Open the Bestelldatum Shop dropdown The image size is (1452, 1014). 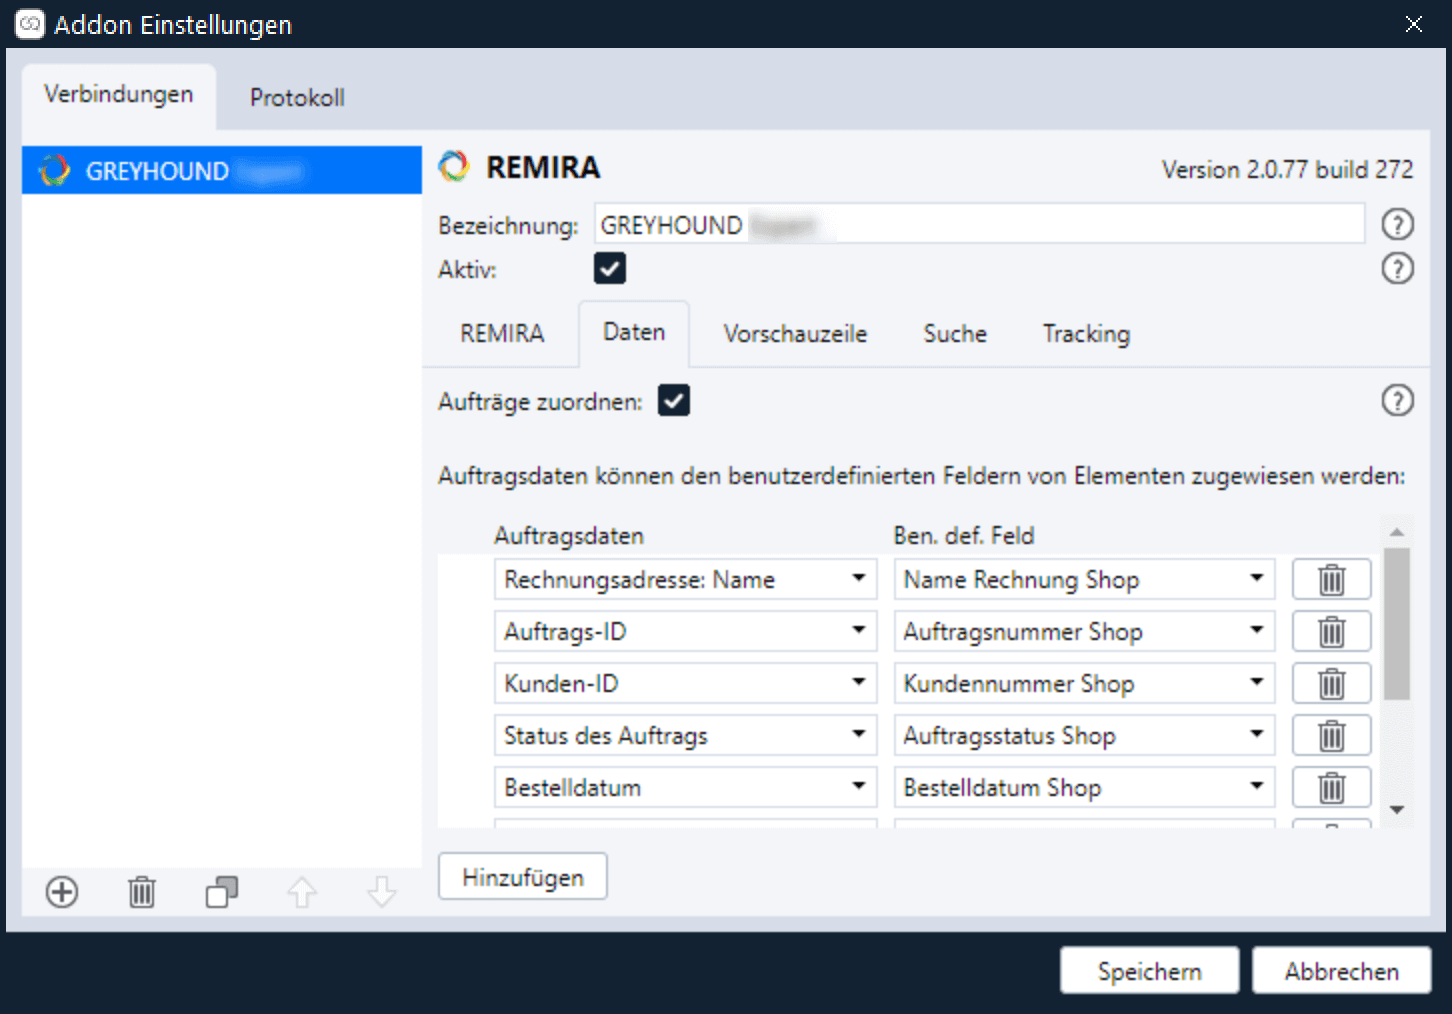click(x=1084, y=787)
